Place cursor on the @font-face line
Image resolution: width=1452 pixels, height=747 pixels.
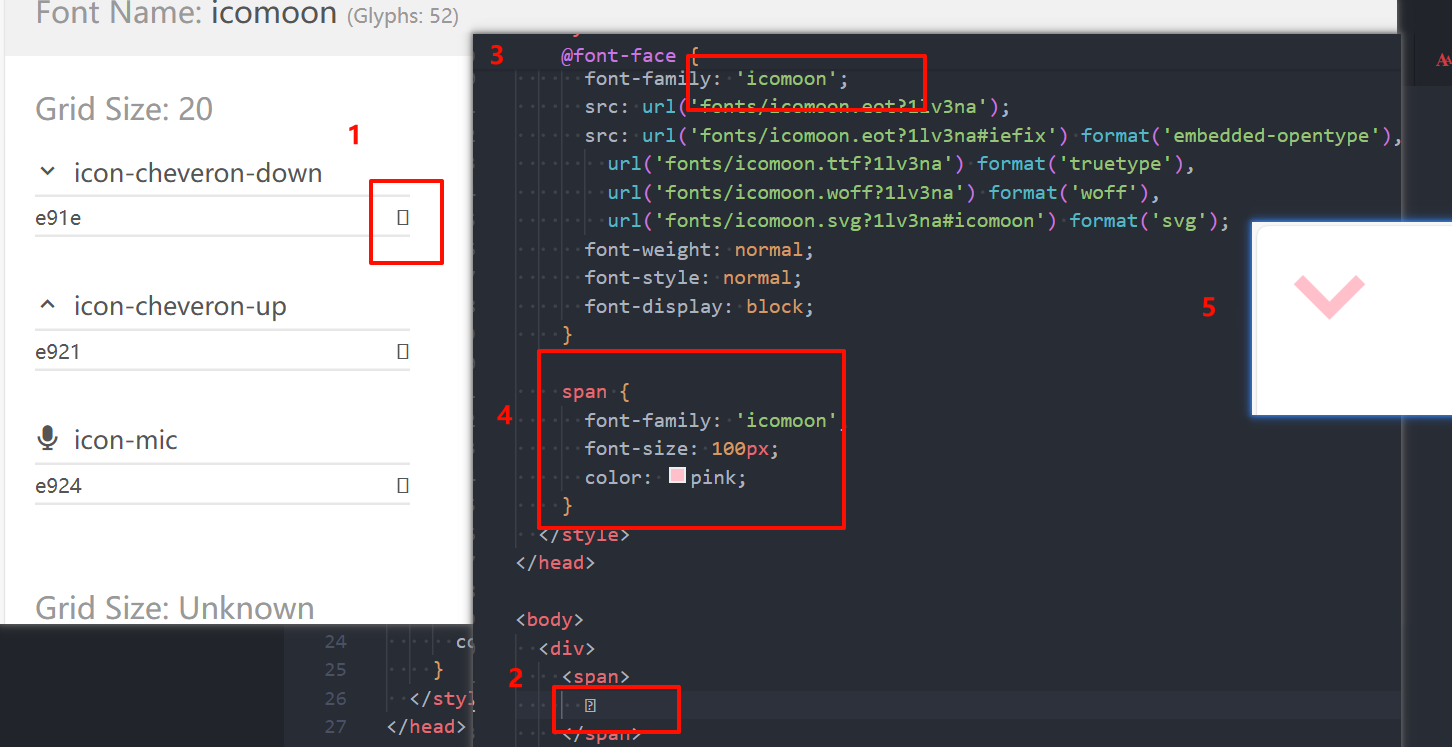(630, 55)
